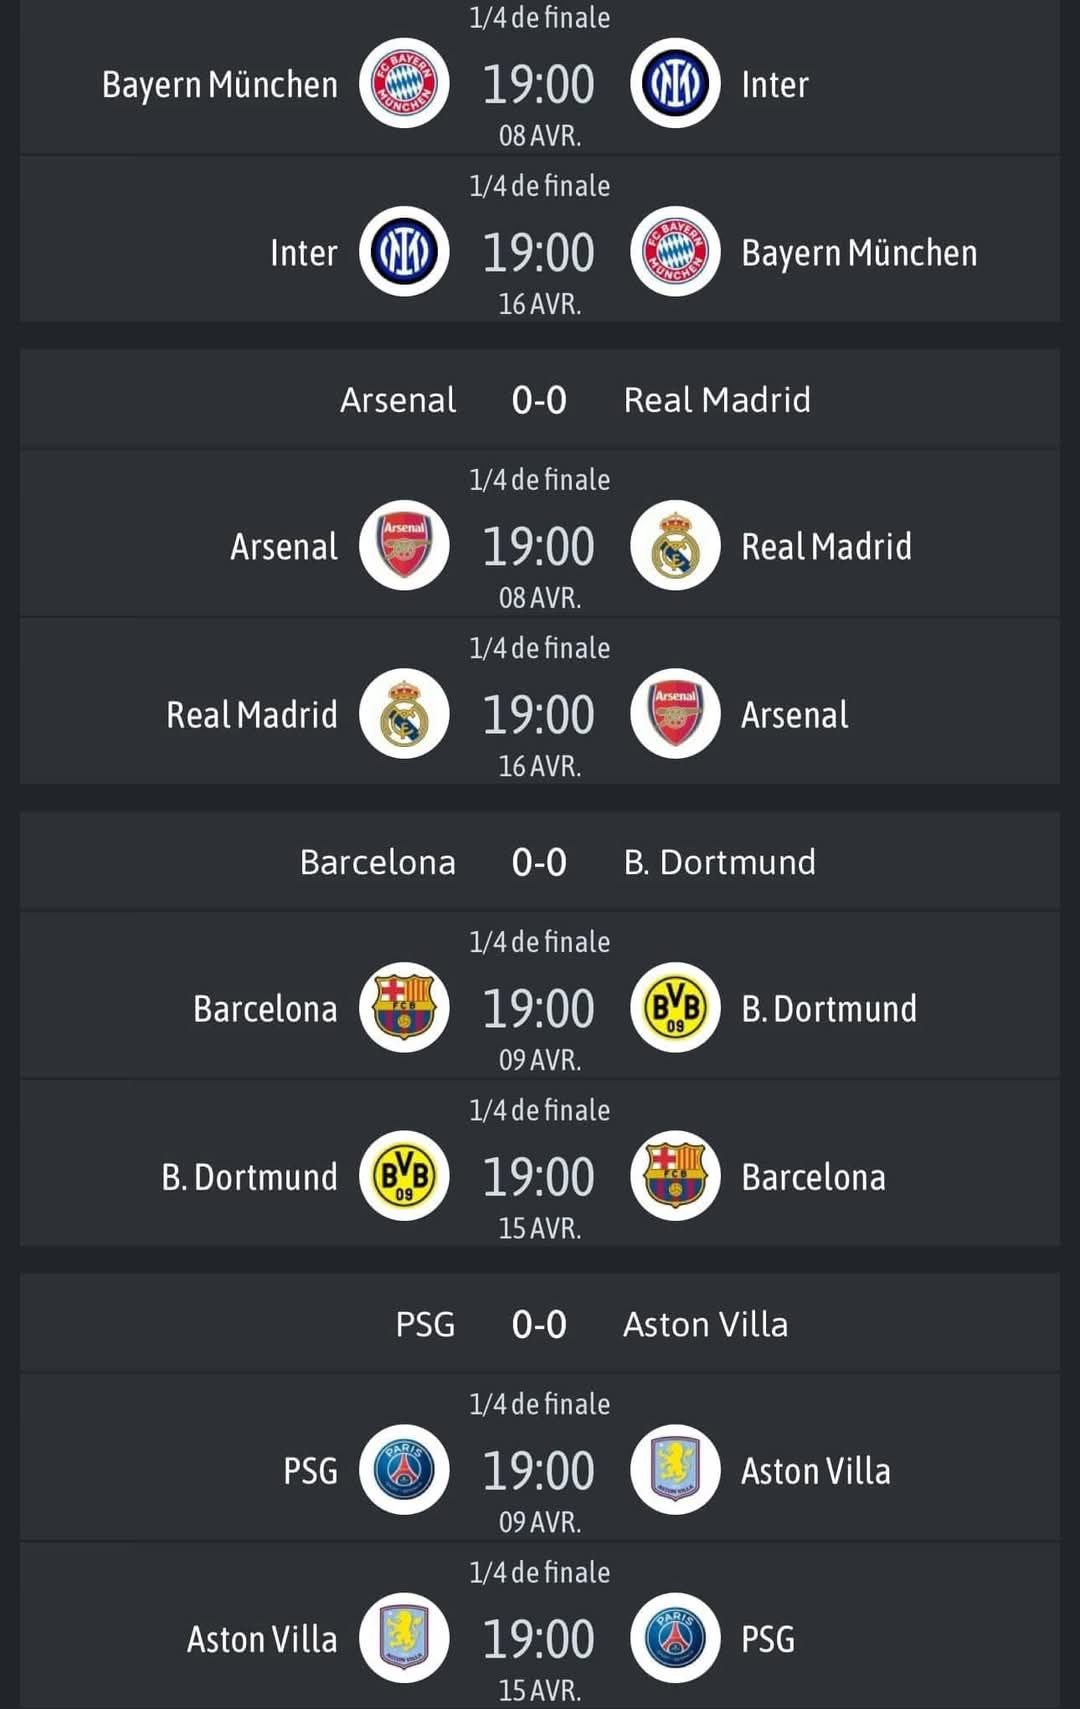Image resolution: width=1080 pixels, height=1709 pixels.
Task: Click Arsenal team name in Real Madrid's 16 AVR. fixture
Action: (794, 715)
